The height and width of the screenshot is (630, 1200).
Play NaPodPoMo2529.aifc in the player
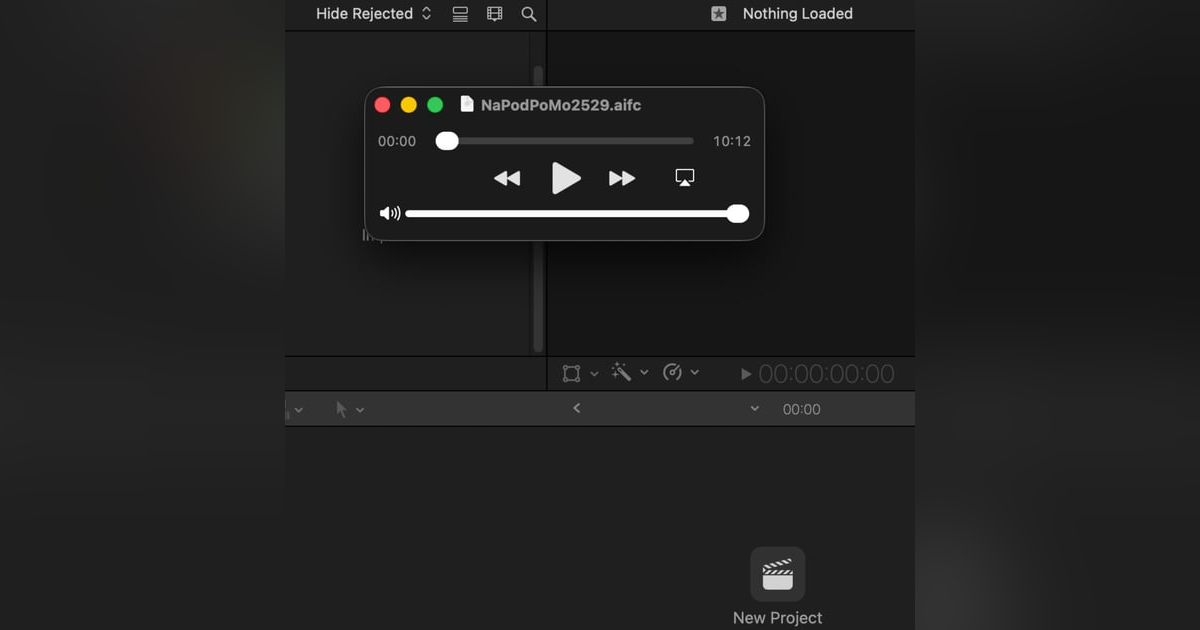[x=565, y=178]
